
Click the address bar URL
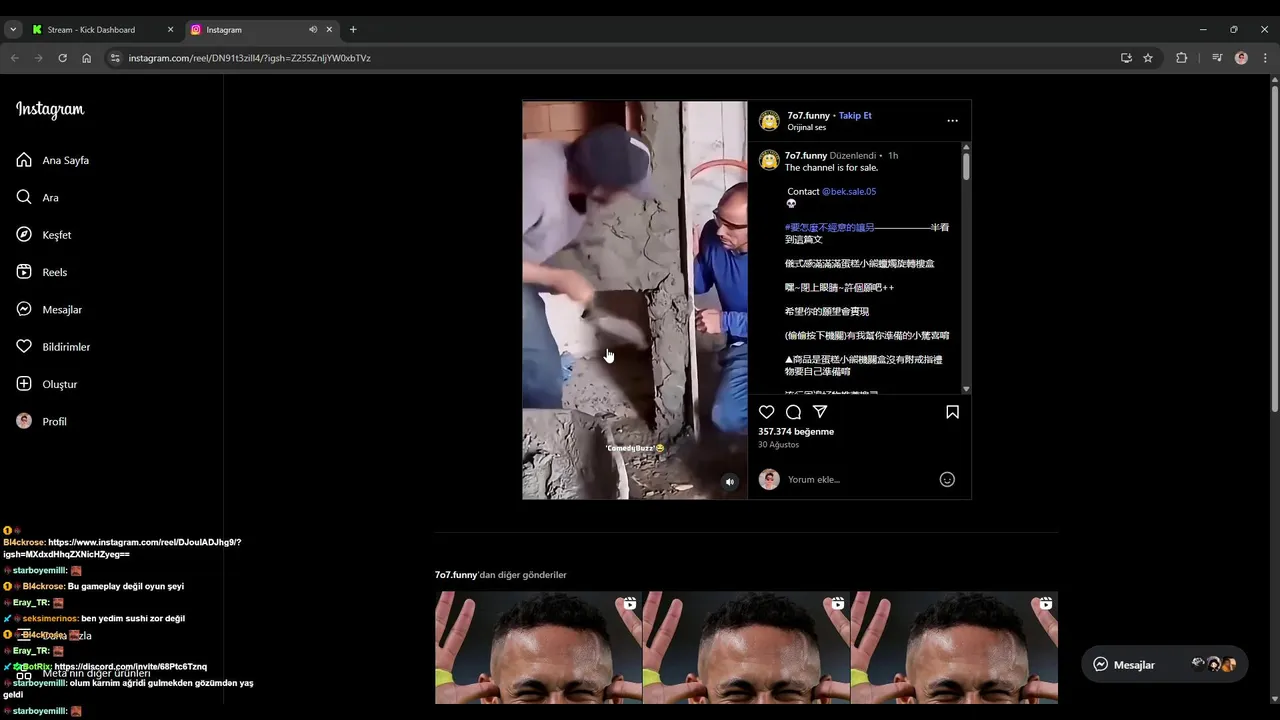[250, 58]
